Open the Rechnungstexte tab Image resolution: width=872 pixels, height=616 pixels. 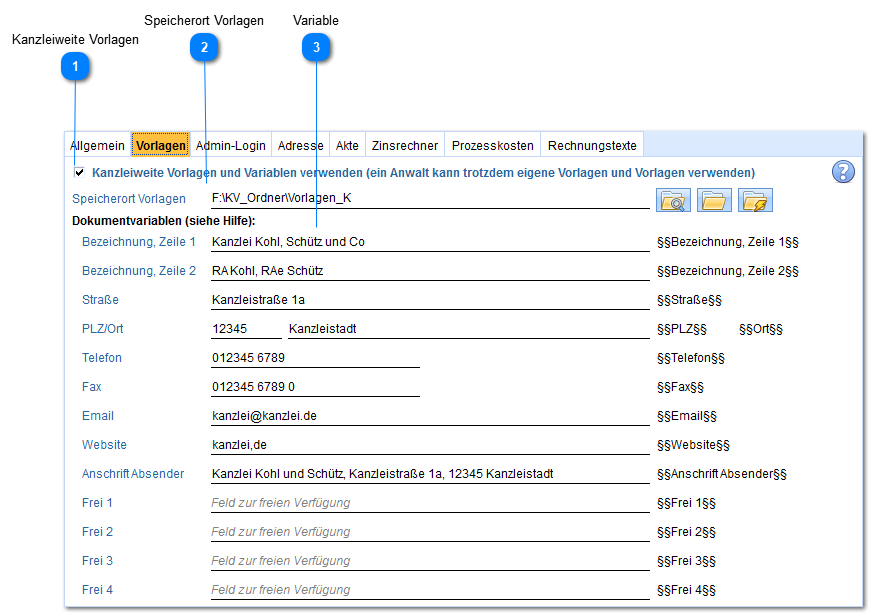coord(592,146)
